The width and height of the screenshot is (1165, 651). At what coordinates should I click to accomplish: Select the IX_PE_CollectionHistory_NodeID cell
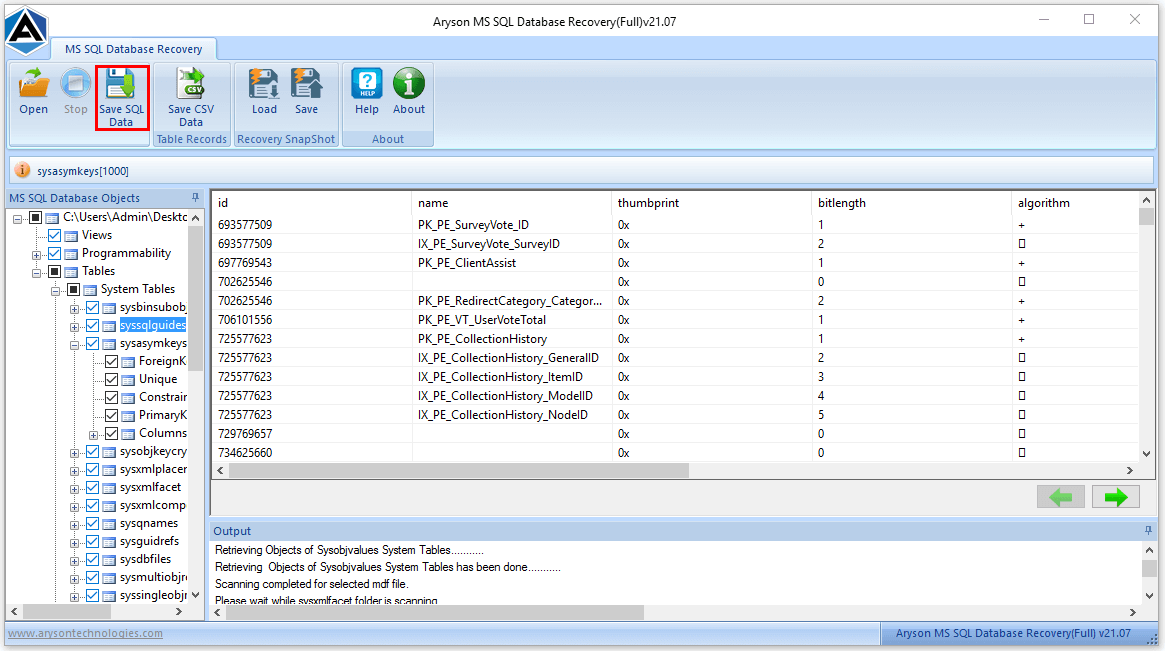(511, 415)
